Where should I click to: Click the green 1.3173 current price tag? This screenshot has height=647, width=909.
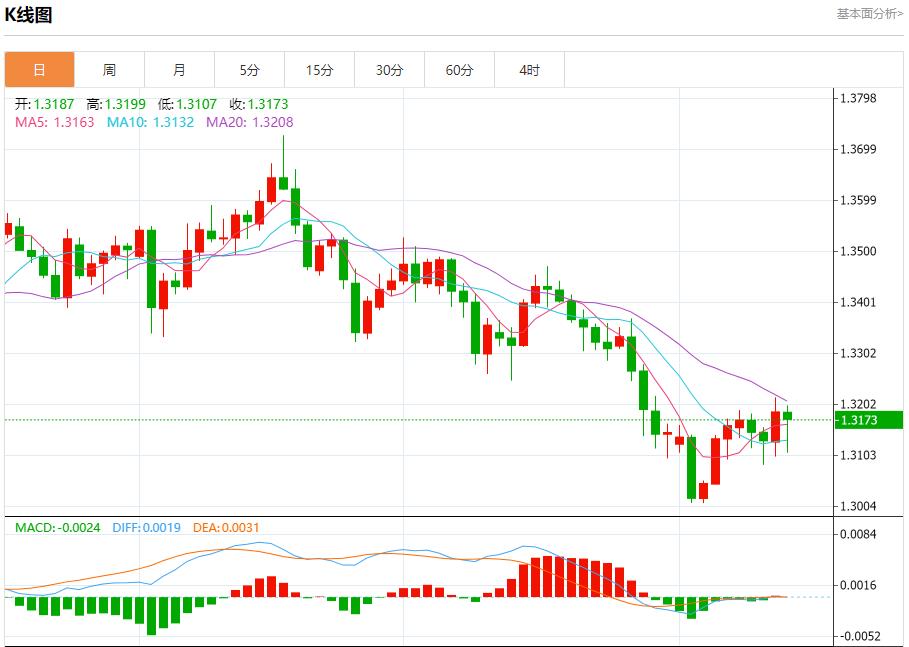coord(868,420)
